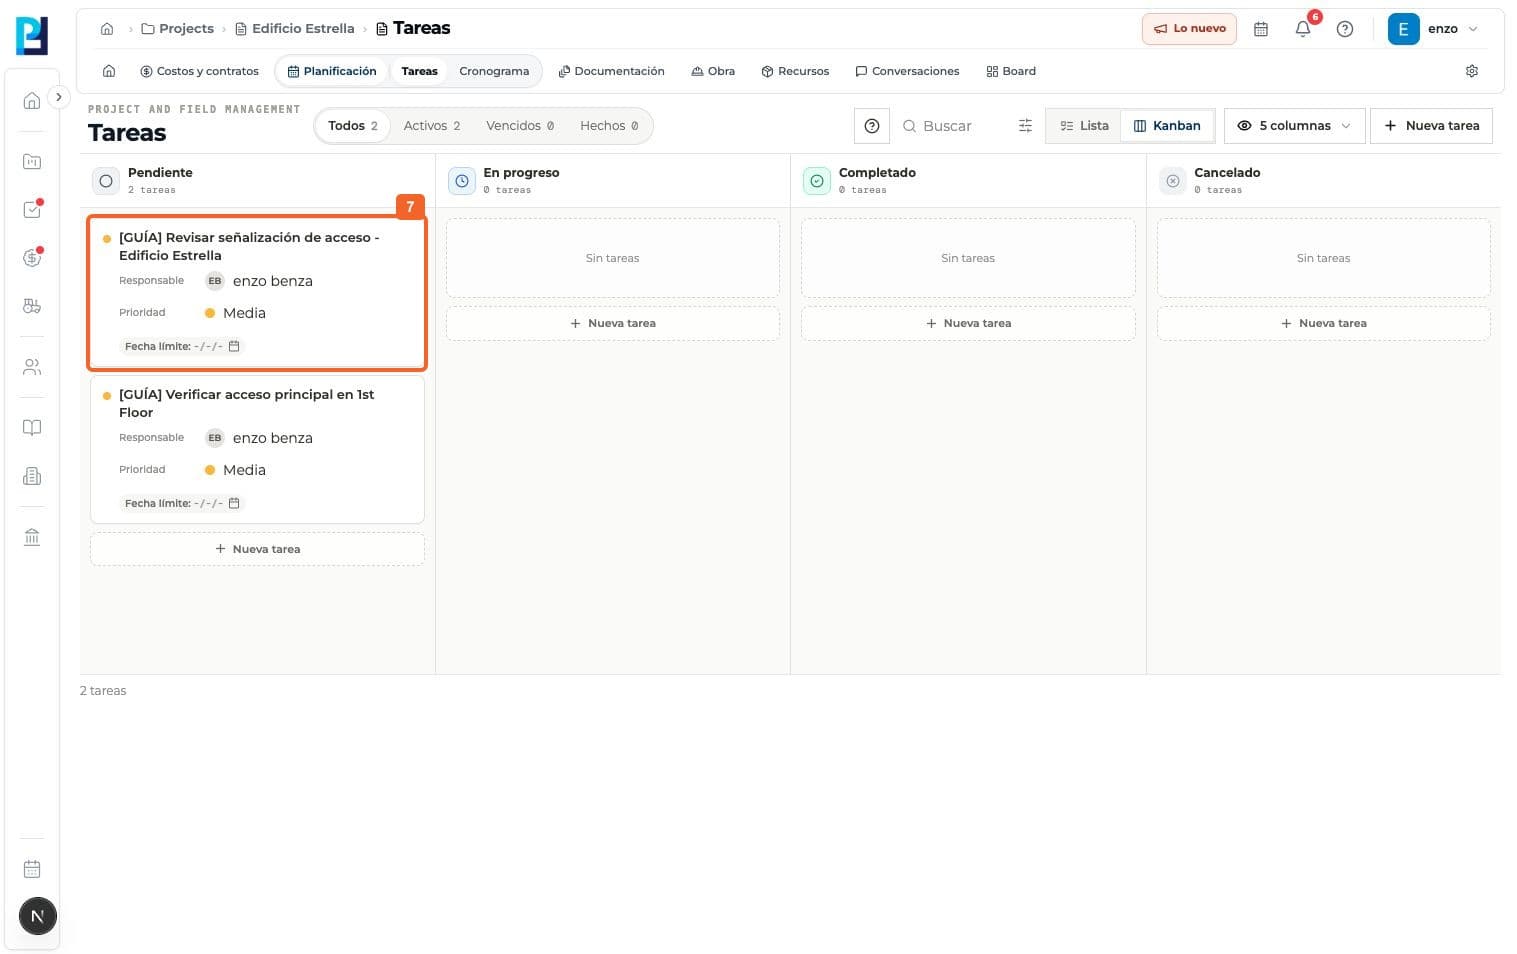Open the Tareas sub-tab
This screenshot has height=954, width=1517.
pos(419,71)
